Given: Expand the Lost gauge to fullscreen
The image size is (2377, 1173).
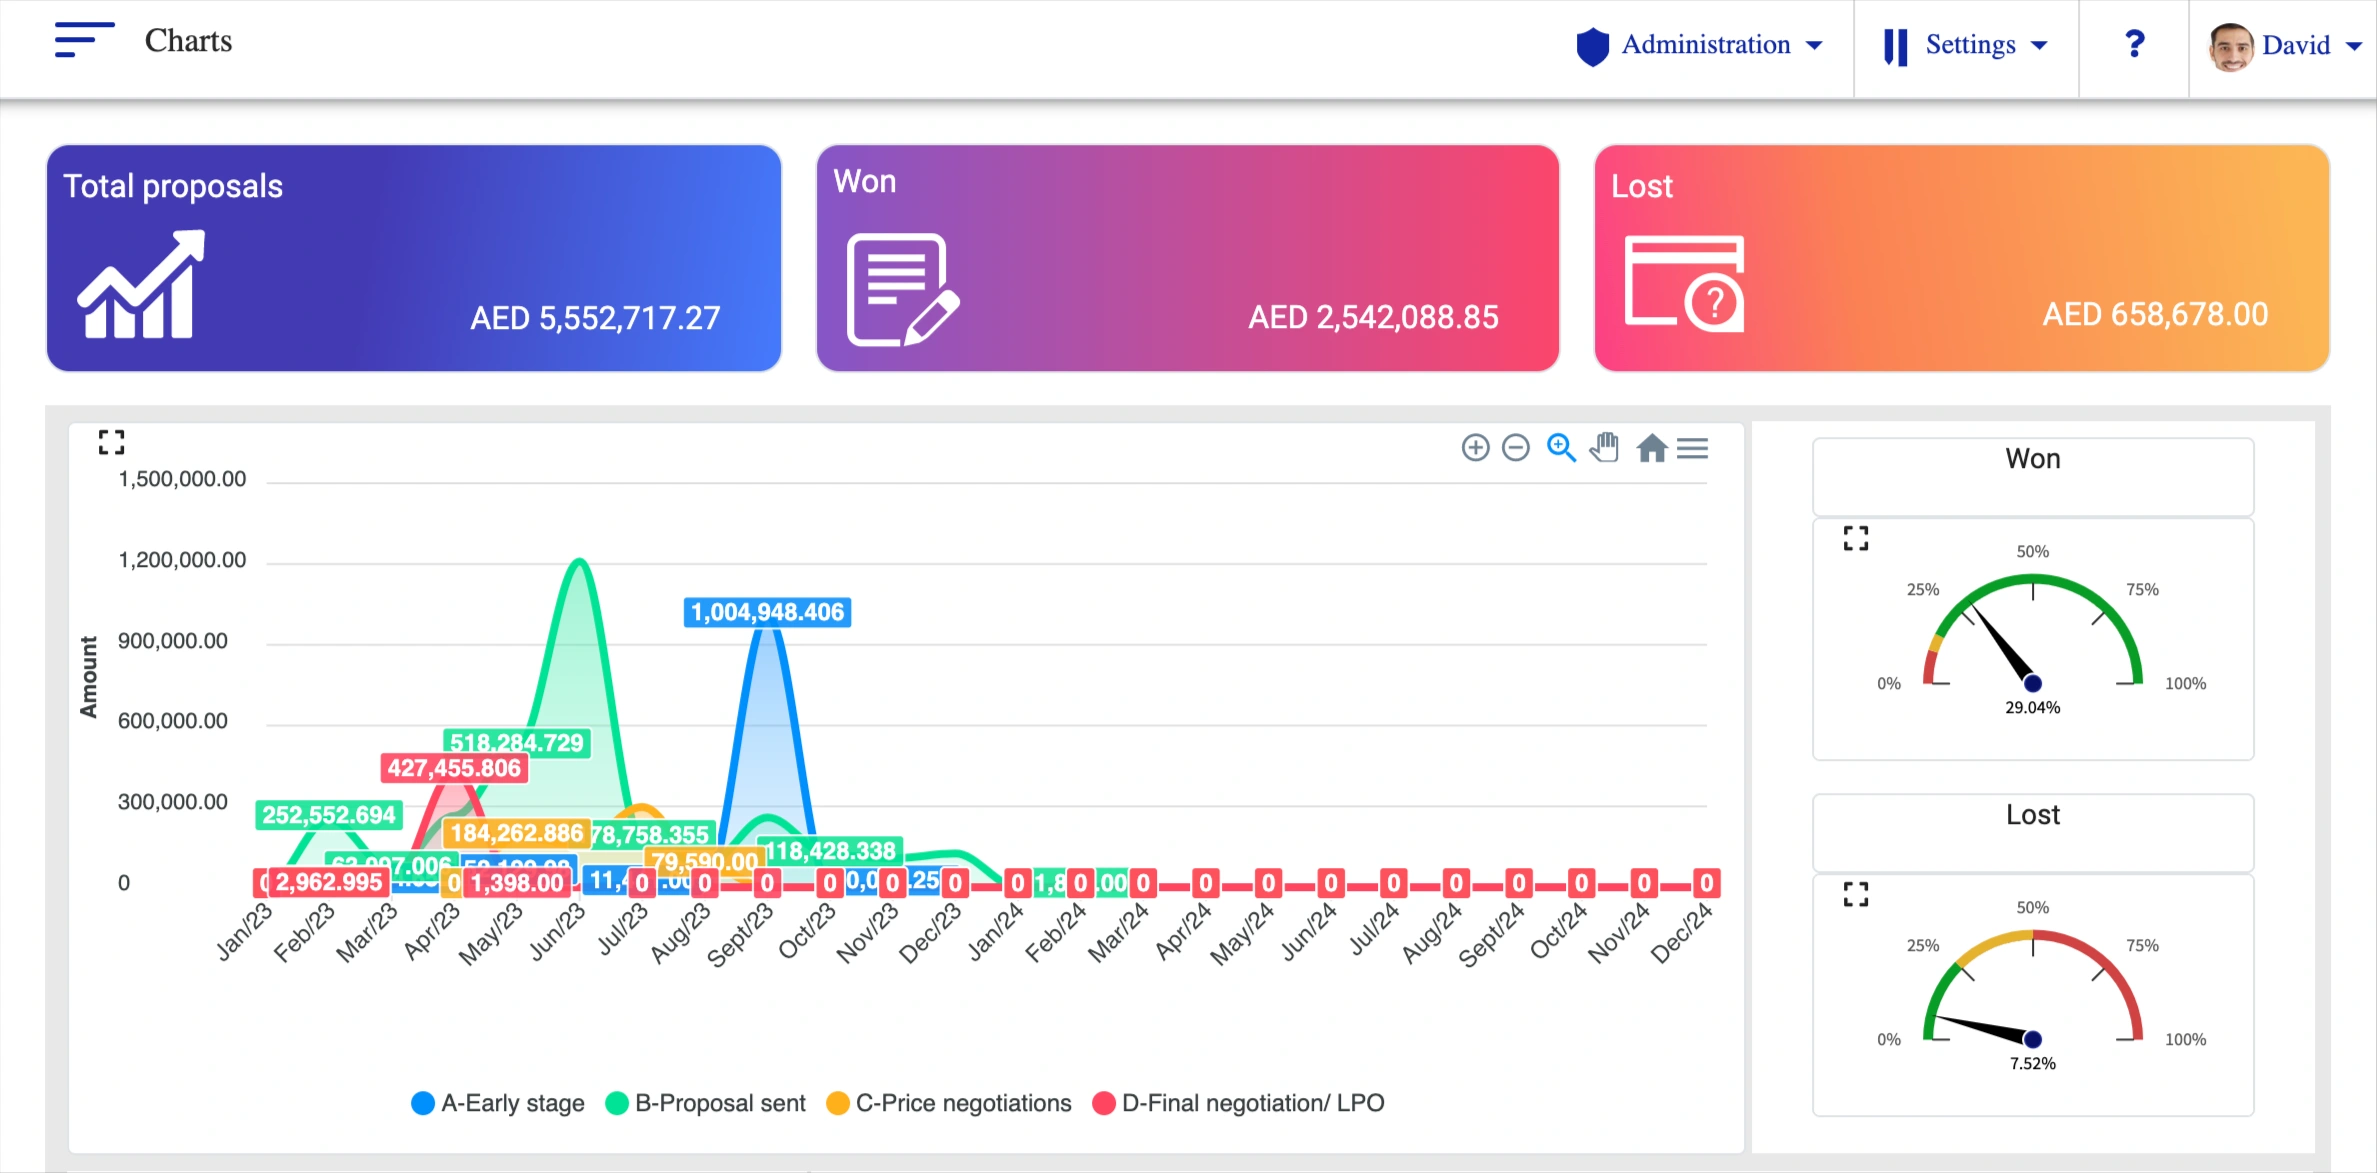Looking at the screenshot, I should coord(1856,895).
